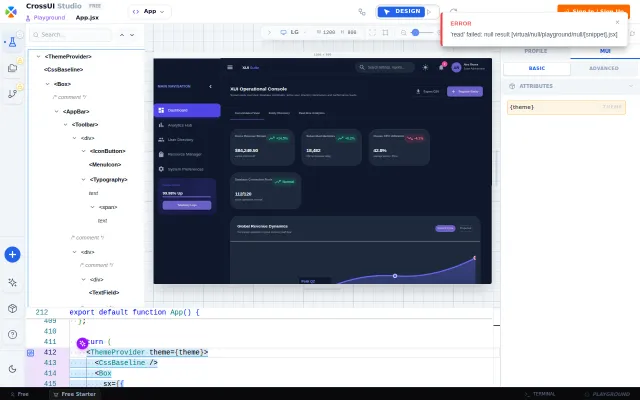
Task: Collapse the span tree node
Action: [92, 207]
